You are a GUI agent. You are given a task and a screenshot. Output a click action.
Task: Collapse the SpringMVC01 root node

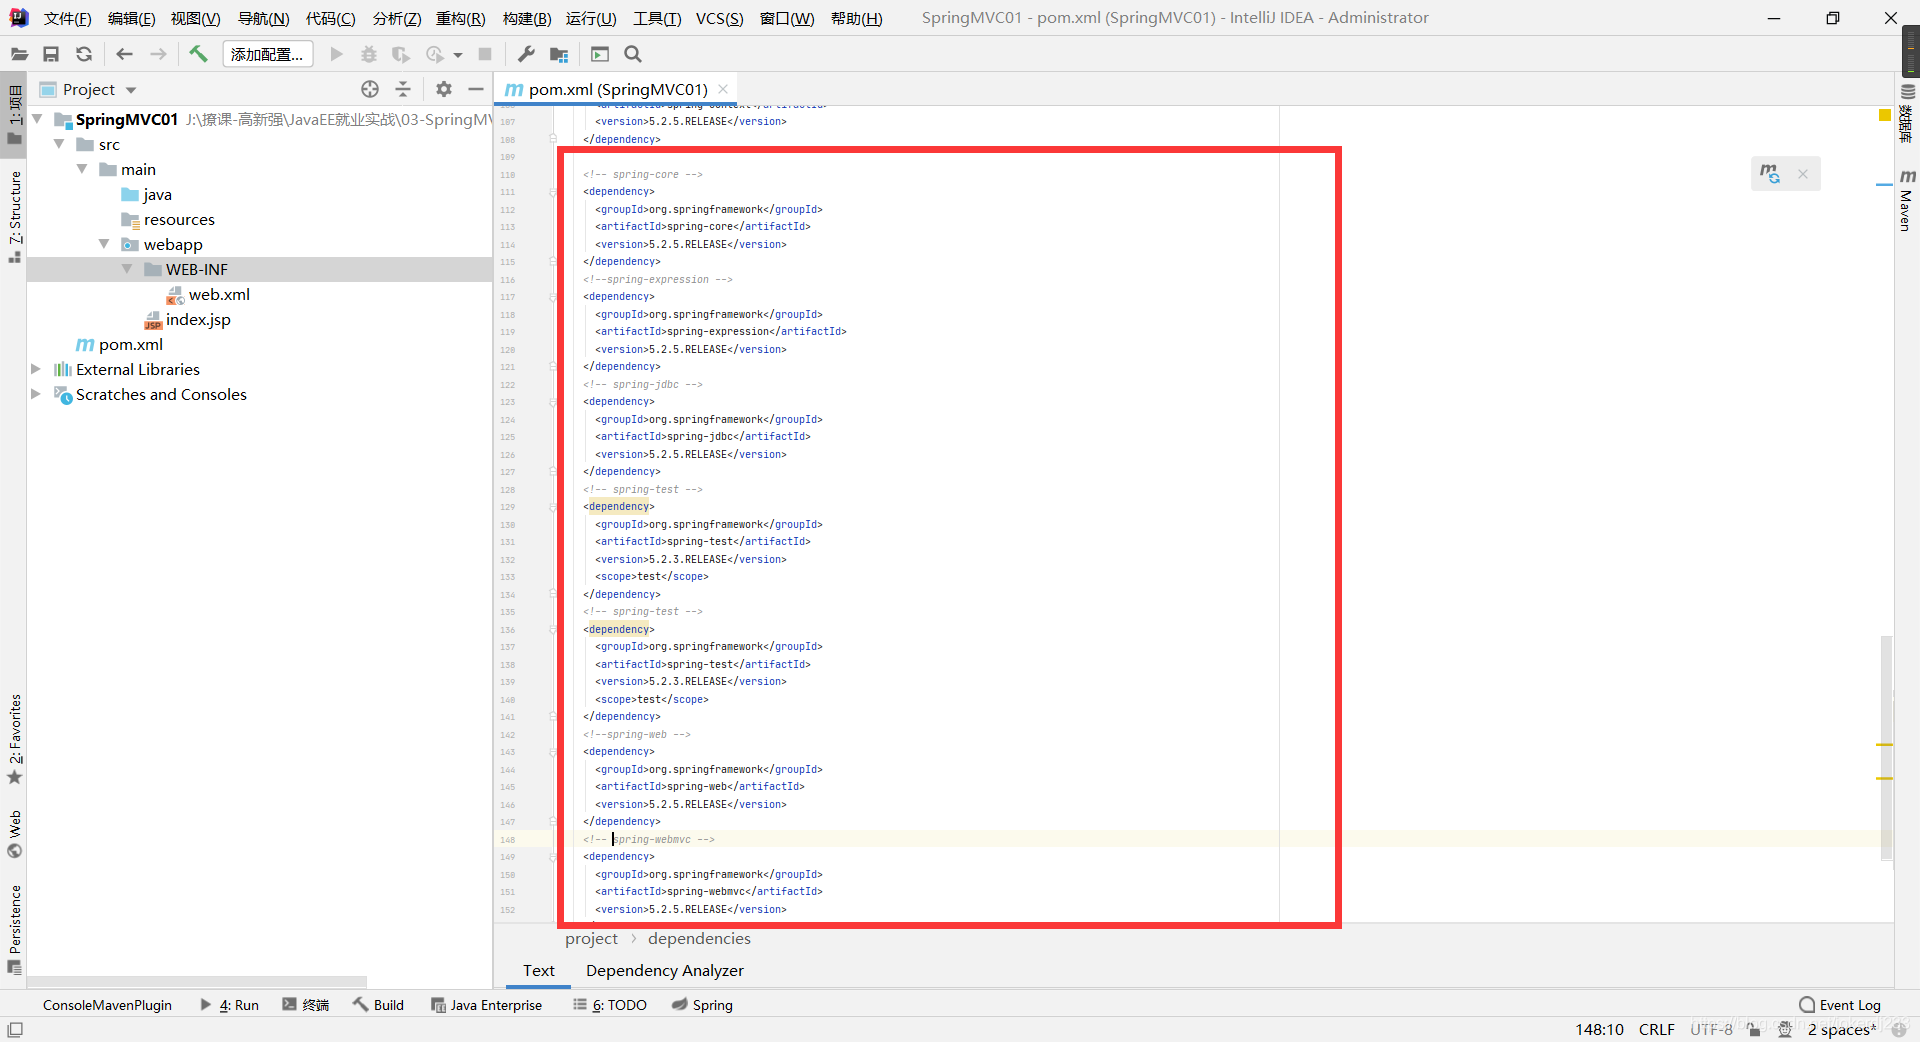(37, 119)
